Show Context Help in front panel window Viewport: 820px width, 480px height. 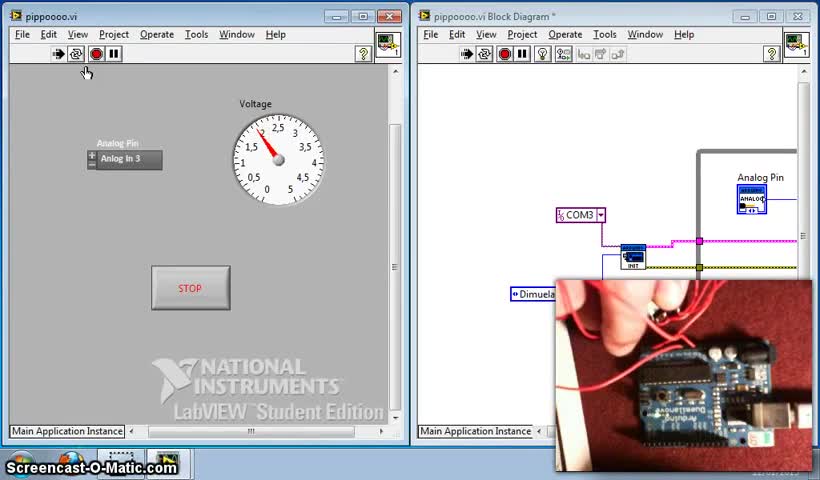click(363, 53)
